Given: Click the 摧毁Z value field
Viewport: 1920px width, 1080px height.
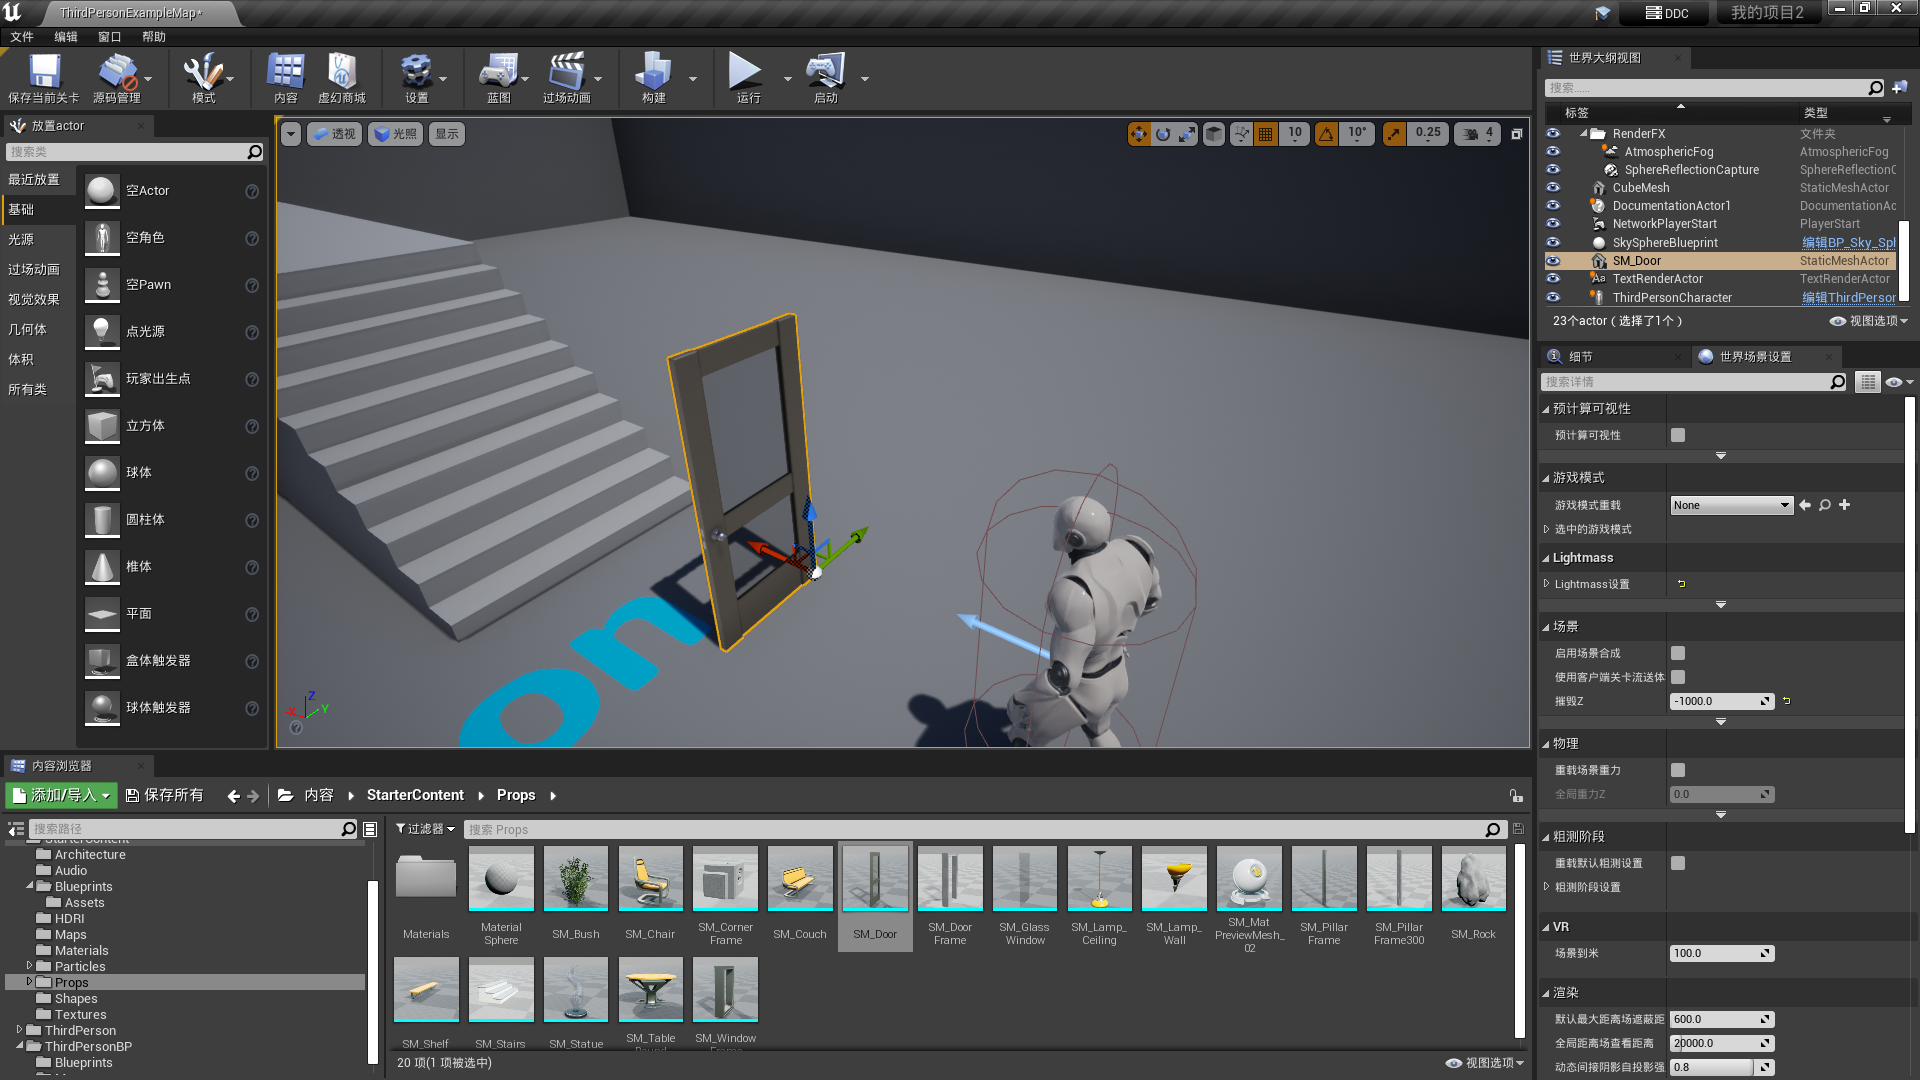Looking at the screenshot, I should 1721,701.
